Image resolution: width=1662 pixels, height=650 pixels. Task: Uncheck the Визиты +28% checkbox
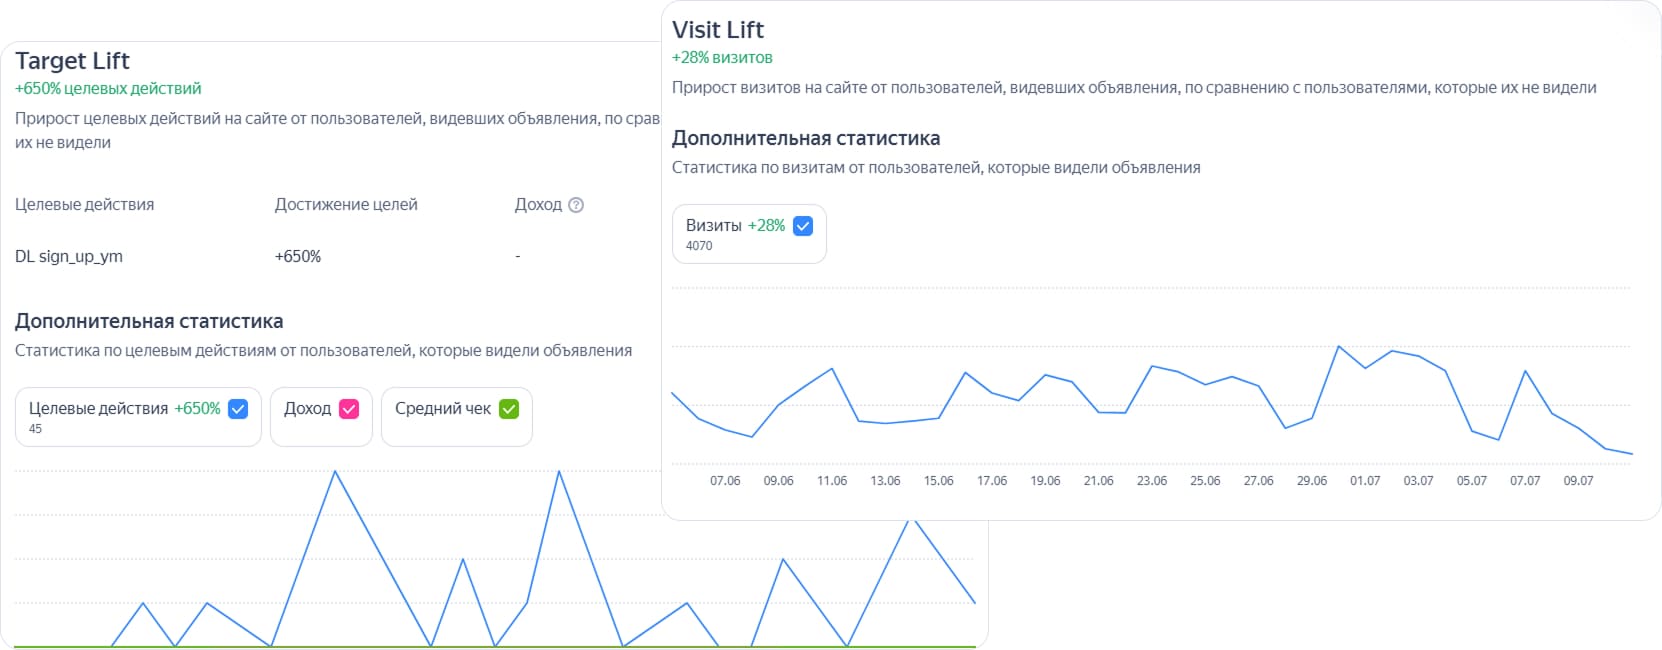[803, 226]
